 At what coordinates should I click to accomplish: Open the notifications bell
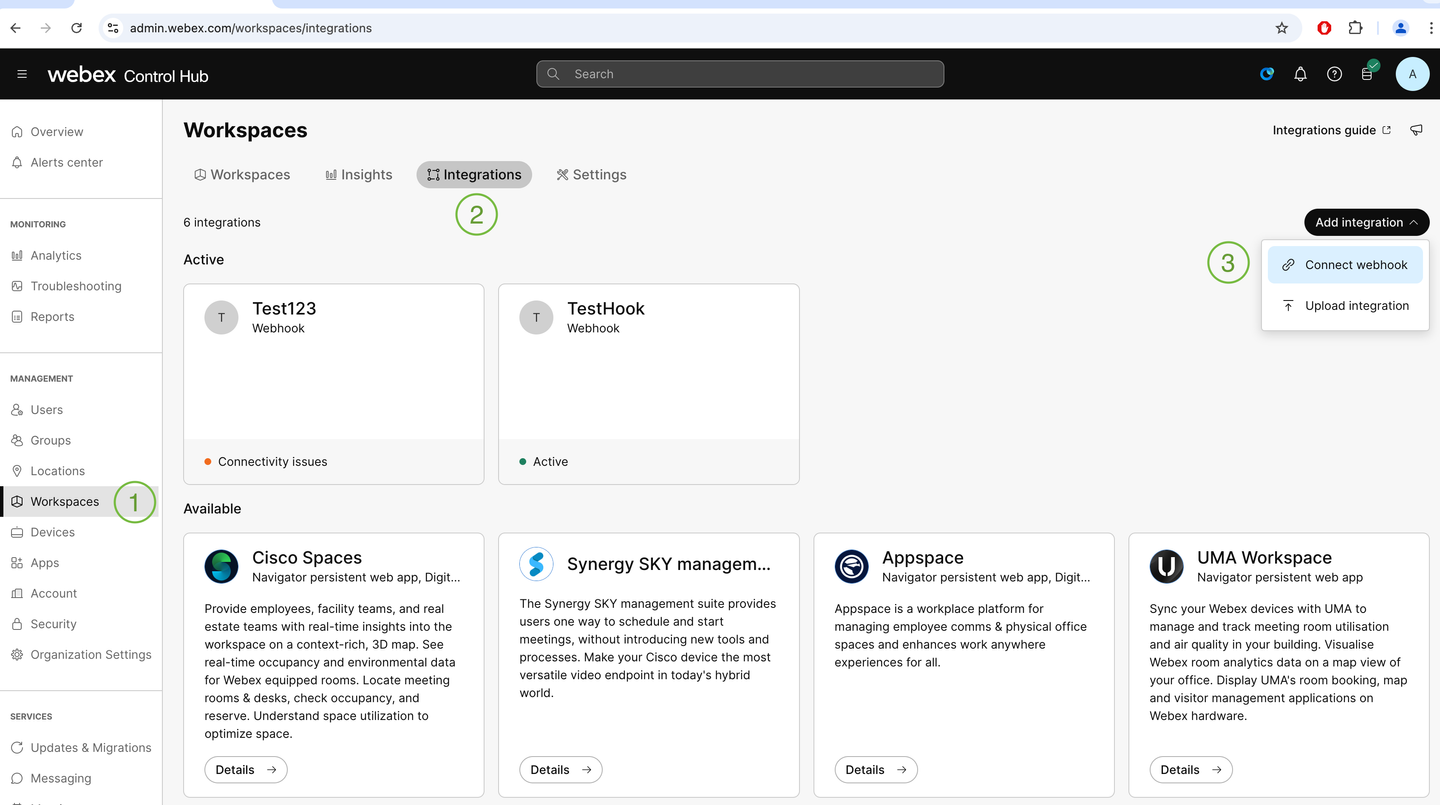(1300, 74)
